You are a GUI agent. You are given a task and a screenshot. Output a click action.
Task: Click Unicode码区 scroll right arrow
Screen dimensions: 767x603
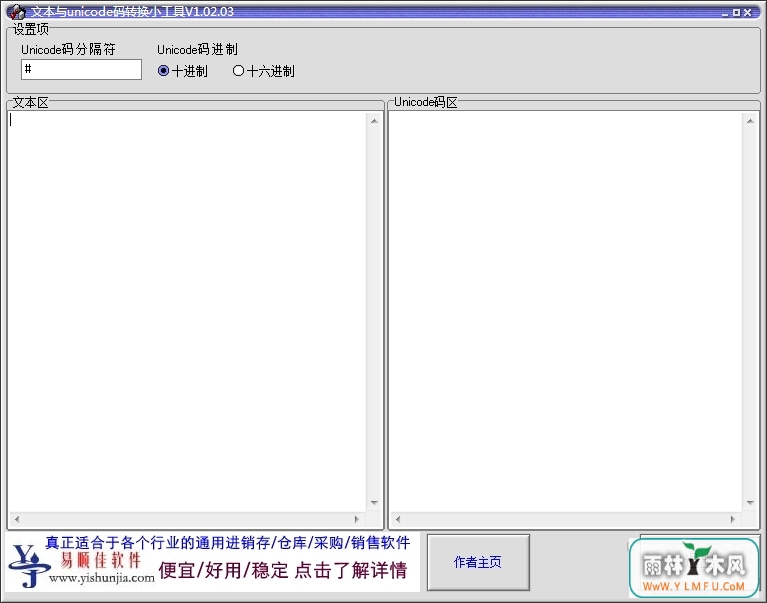click(732, 519)
